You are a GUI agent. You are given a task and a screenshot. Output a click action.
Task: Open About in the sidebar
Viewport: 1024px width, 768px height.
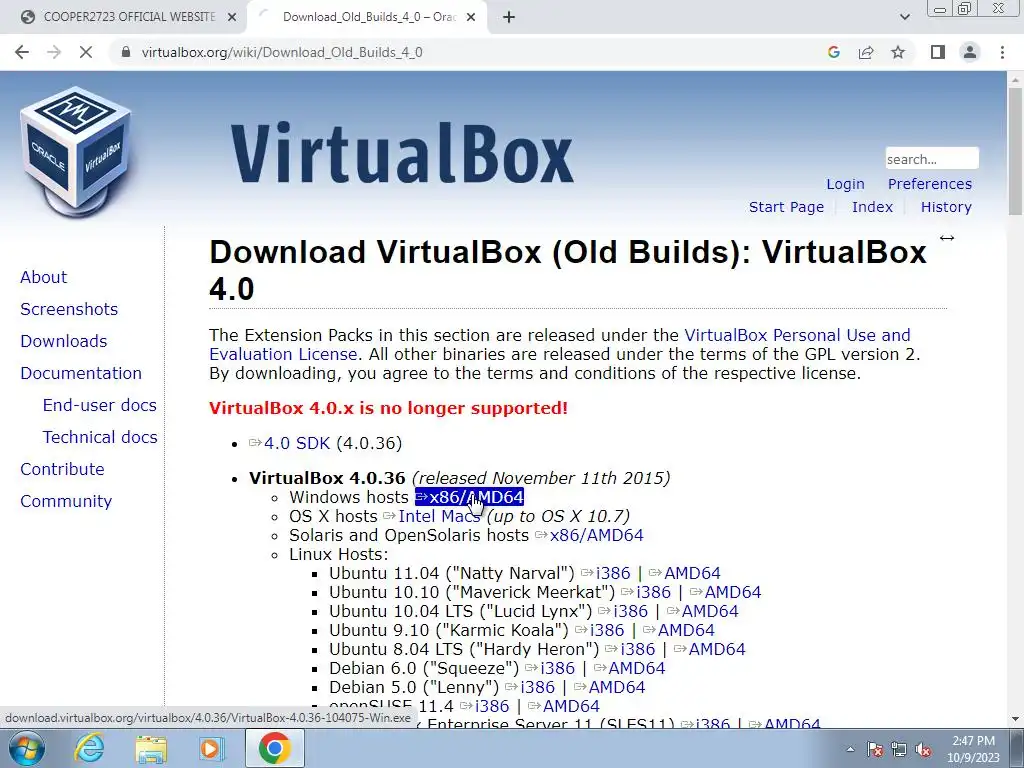pyautogui.click(x=43, y=277)
